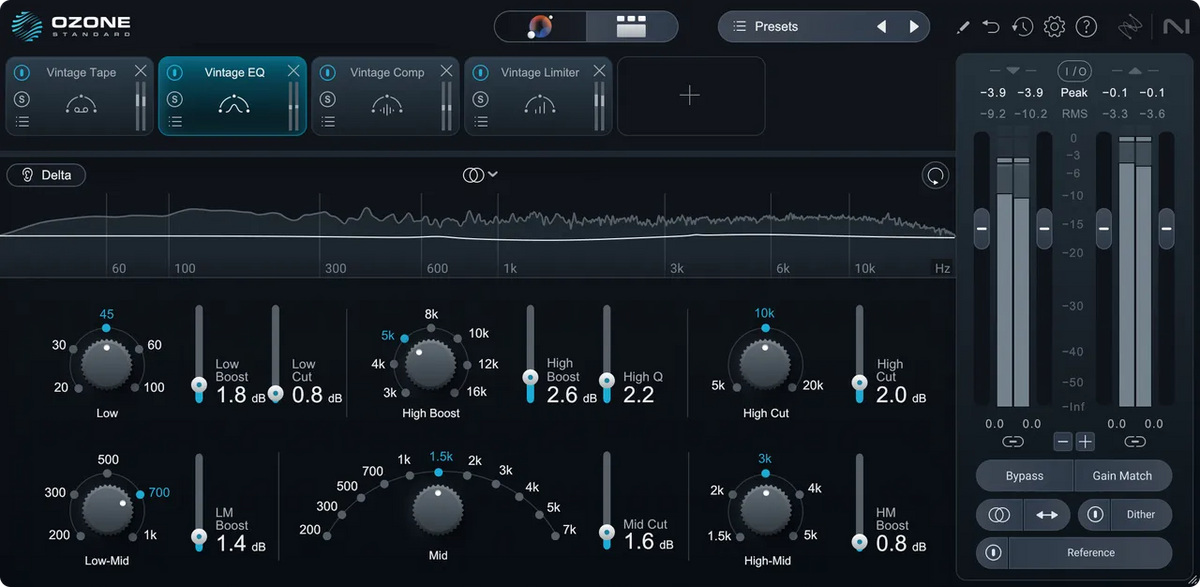Click the next preset arrow
Image resolution: width=1200 pixels, height=587 pixels.
915,27
